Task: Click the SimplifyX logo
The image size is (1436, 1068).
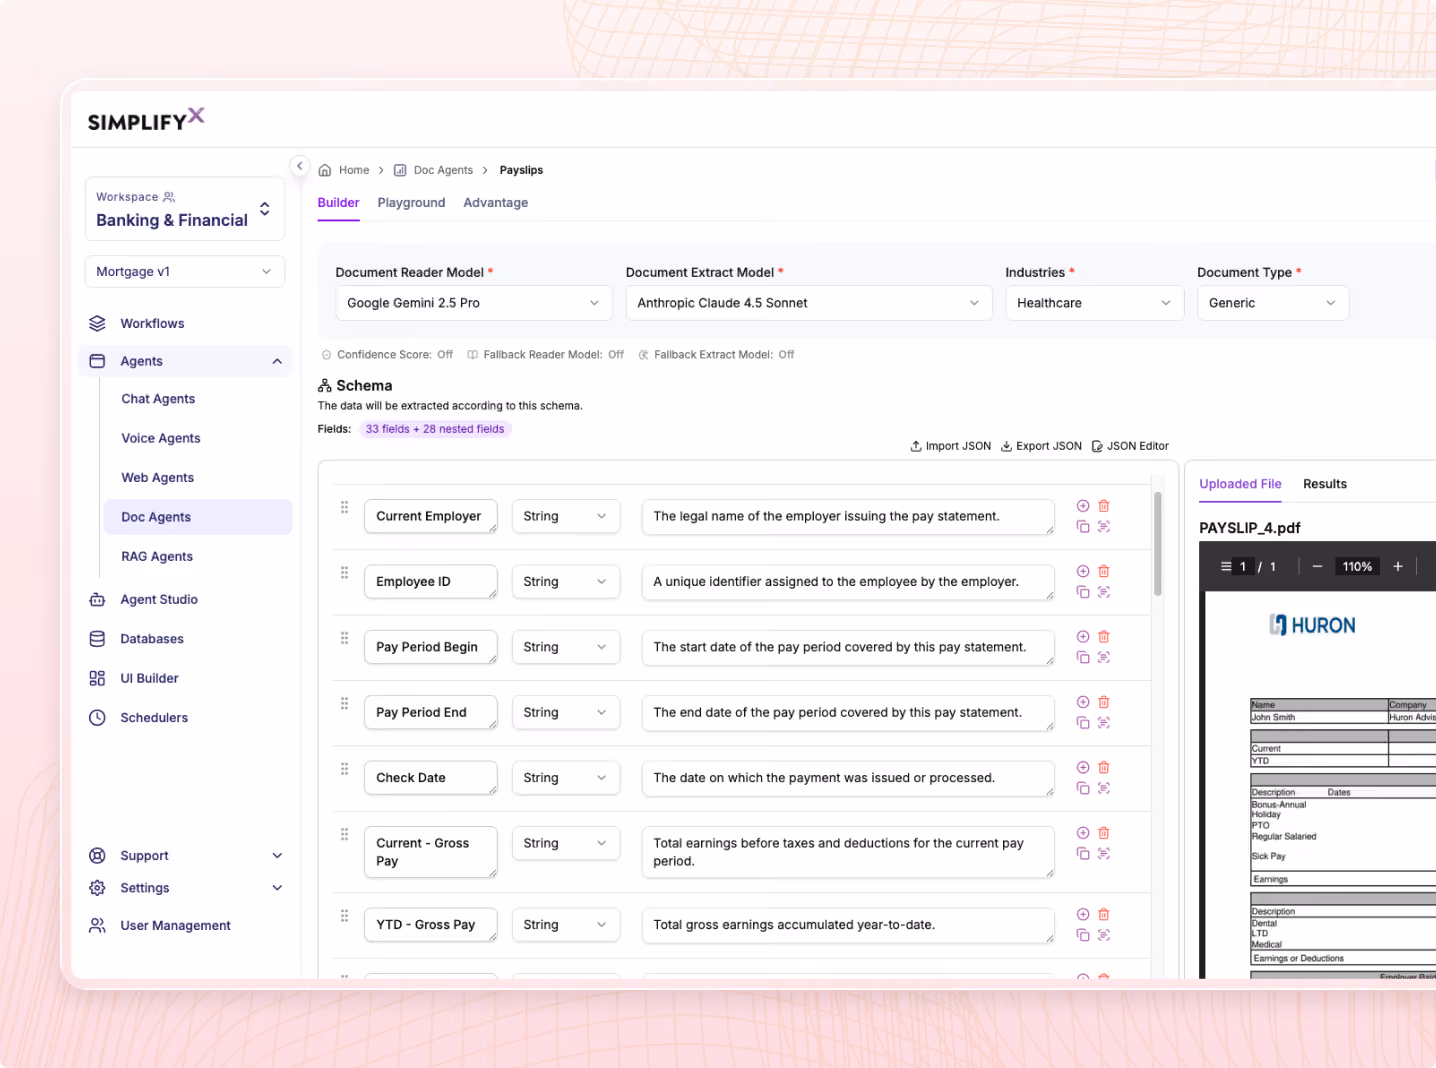Action: pos(146,119)
